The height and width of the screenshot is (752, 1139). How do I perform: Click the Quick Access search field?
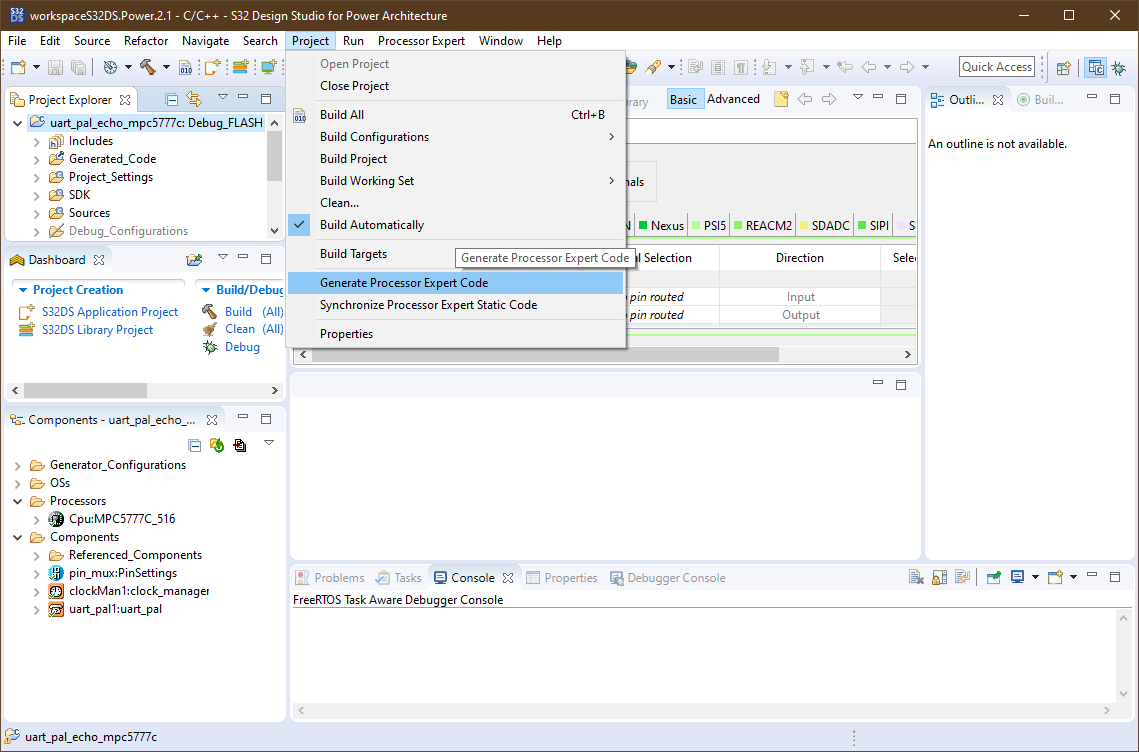[x=996, y=67]
